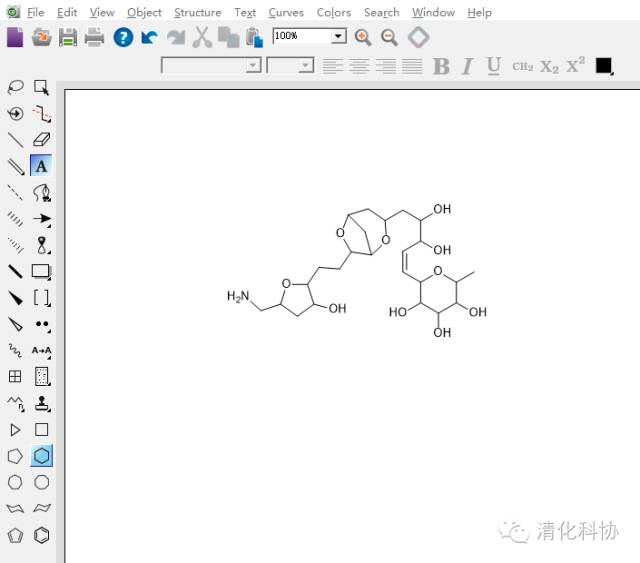Select the Orbital tool
Screen dimensions: 640x563
pyautogui.click(x=42, y=245)
